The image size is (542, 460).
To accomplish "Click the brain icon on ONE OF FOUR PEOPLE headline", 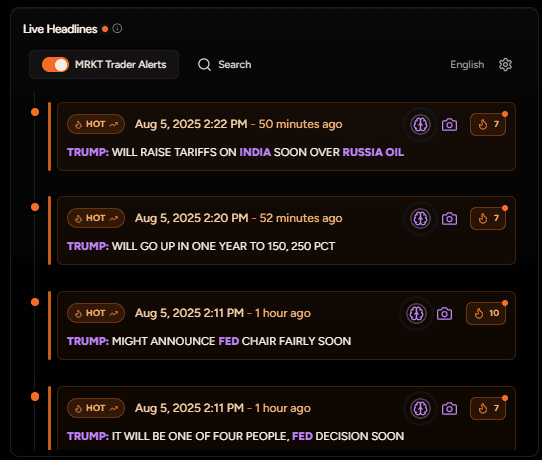I will pos(420,409).
